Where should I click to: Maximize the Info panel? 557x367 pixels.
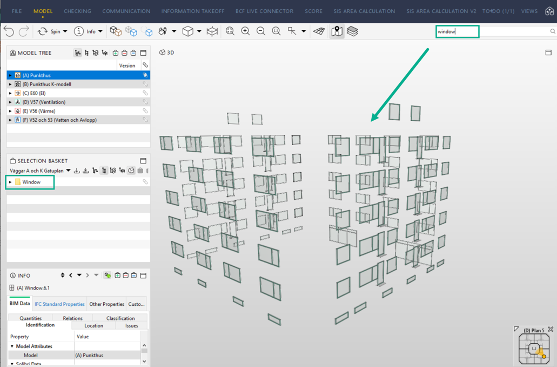pos(143,275)
